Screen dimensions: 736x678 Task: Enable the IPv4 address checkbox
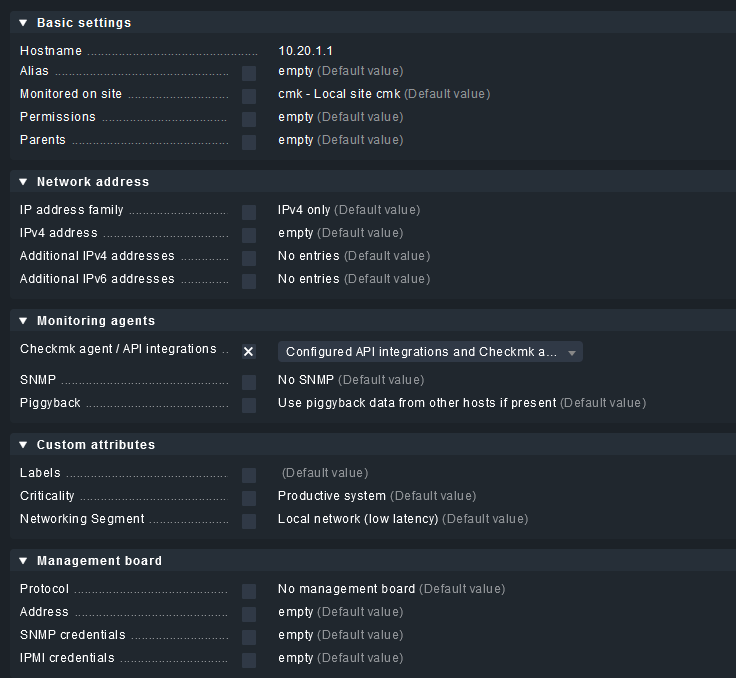point(249,235)
